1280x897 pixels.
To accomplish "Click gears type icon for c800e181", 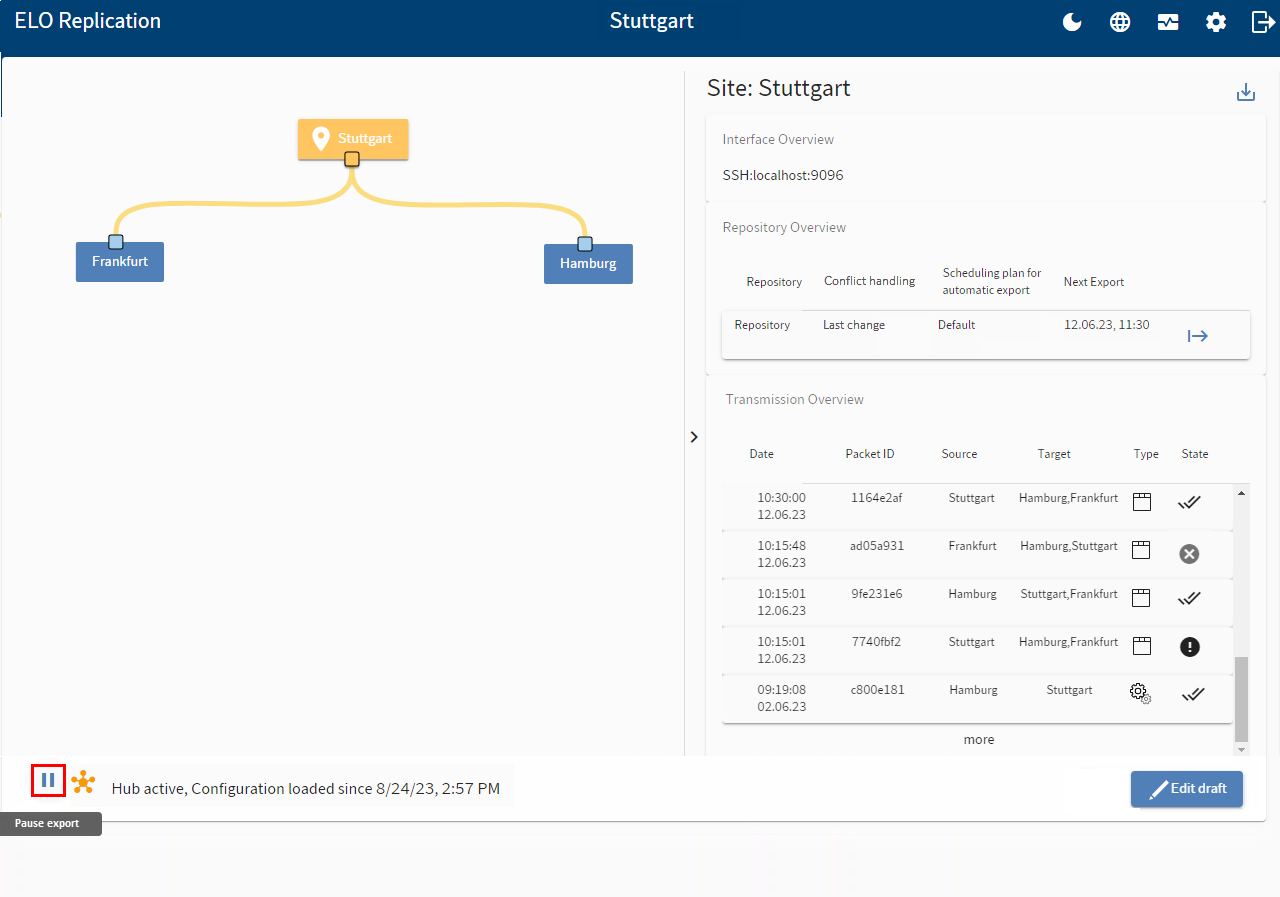I will point(1141,693).
